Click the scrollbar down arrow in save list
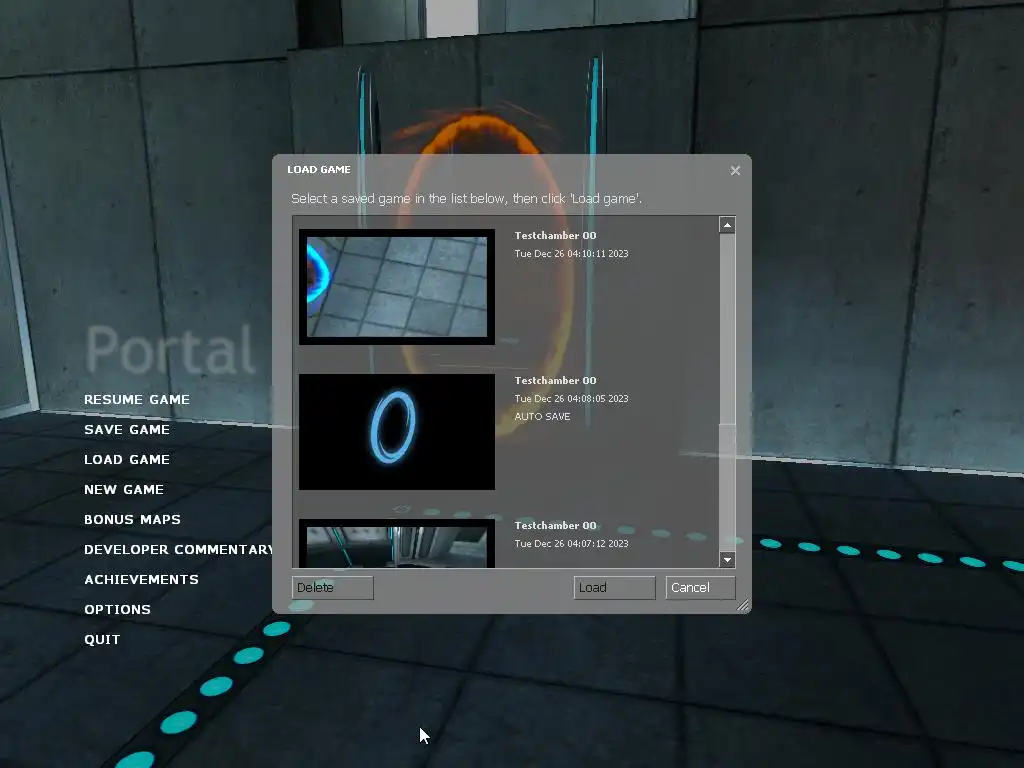 pos(727,560)
